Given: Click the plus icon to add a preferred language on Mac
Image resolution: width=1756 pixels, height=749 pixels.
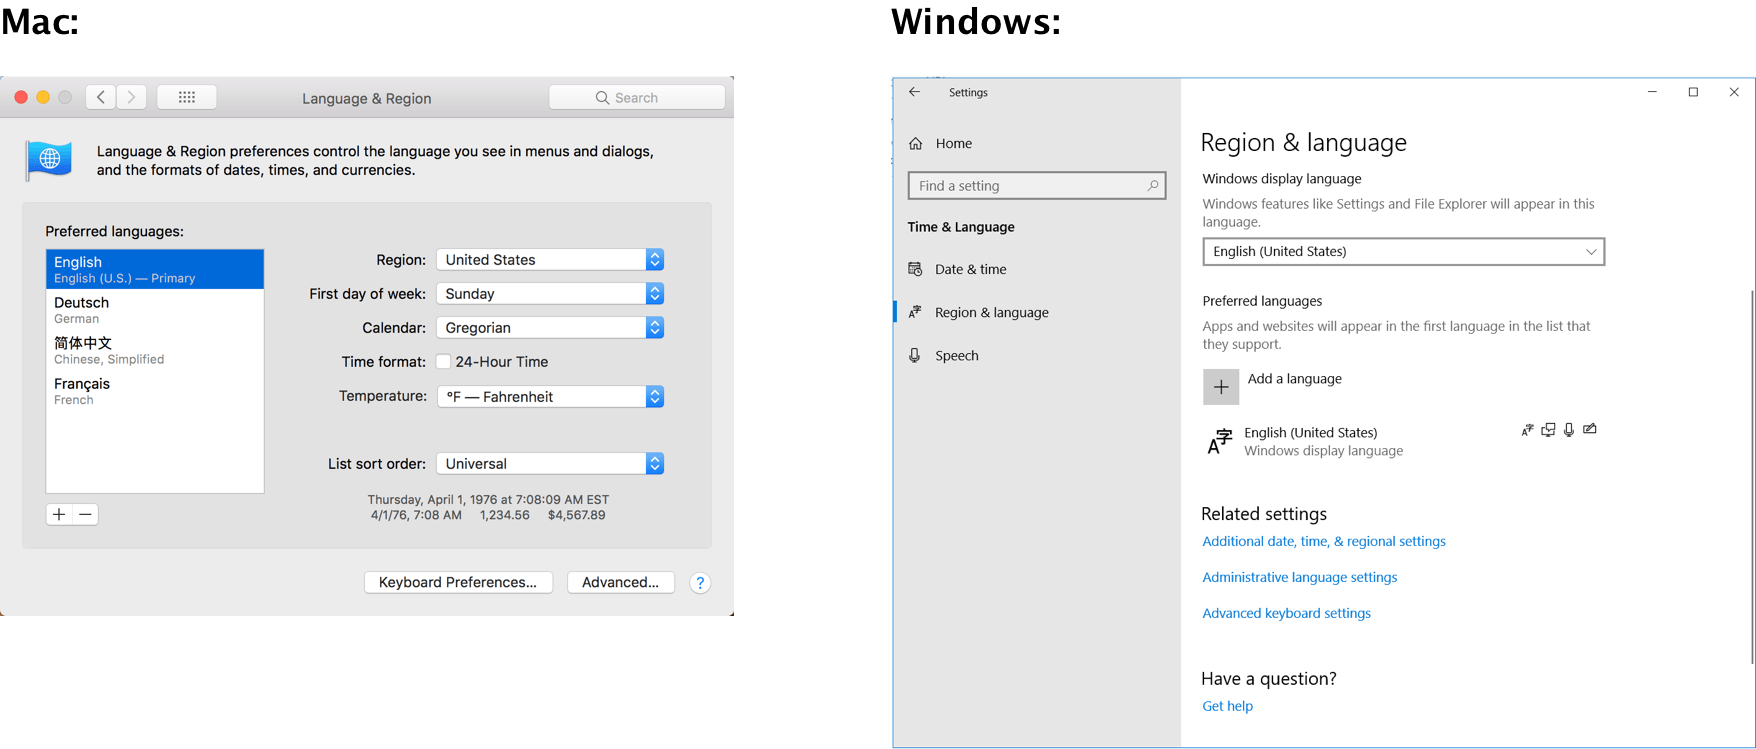Looking at the screenshot, I should click(59, 514).
